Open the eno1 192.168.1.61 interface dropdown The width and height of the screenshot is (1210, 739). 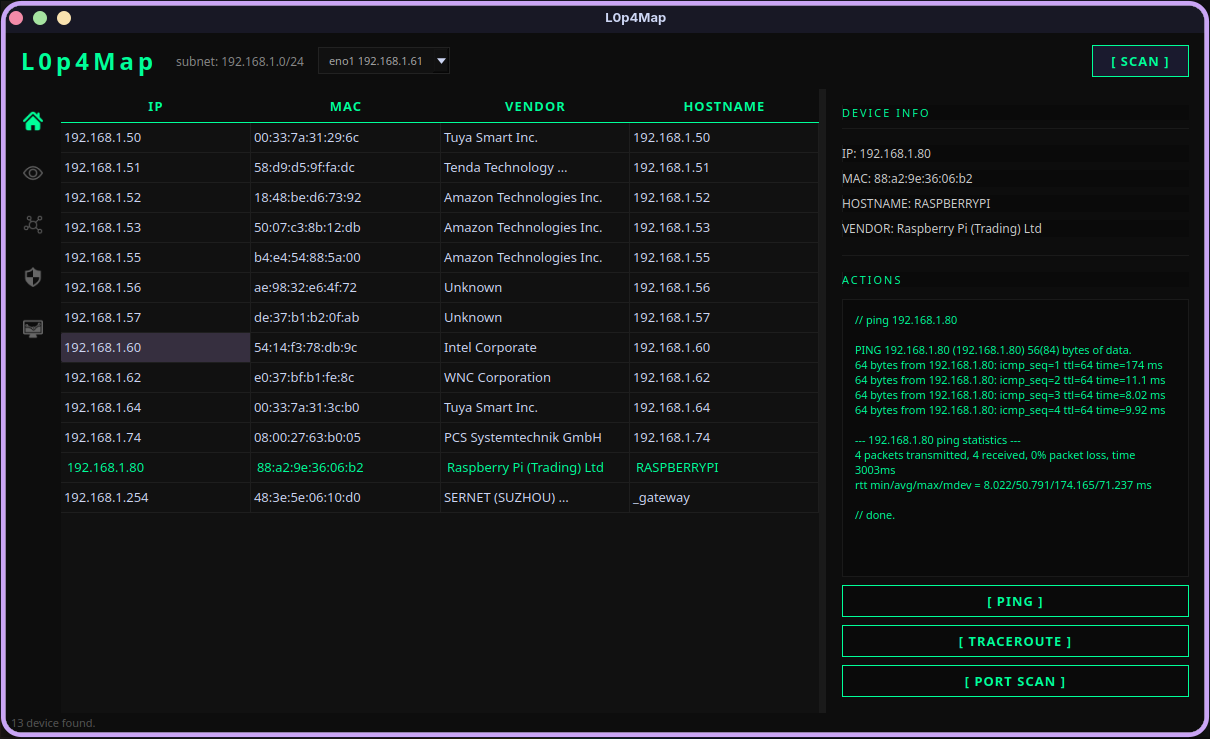[384, 61]
